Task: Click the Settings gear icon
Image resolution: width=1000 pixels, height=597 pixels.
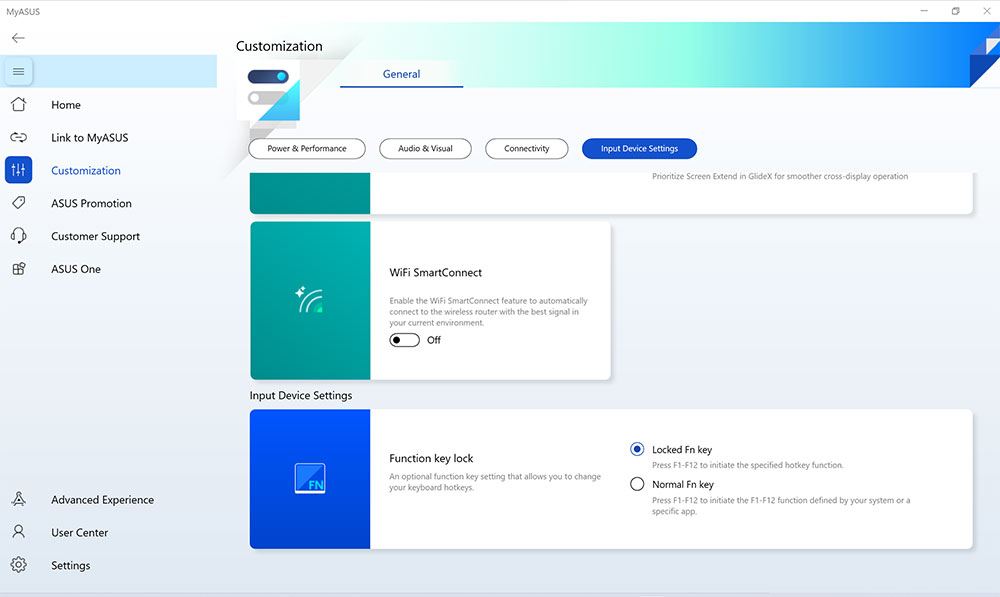Action: coord(18,564)
